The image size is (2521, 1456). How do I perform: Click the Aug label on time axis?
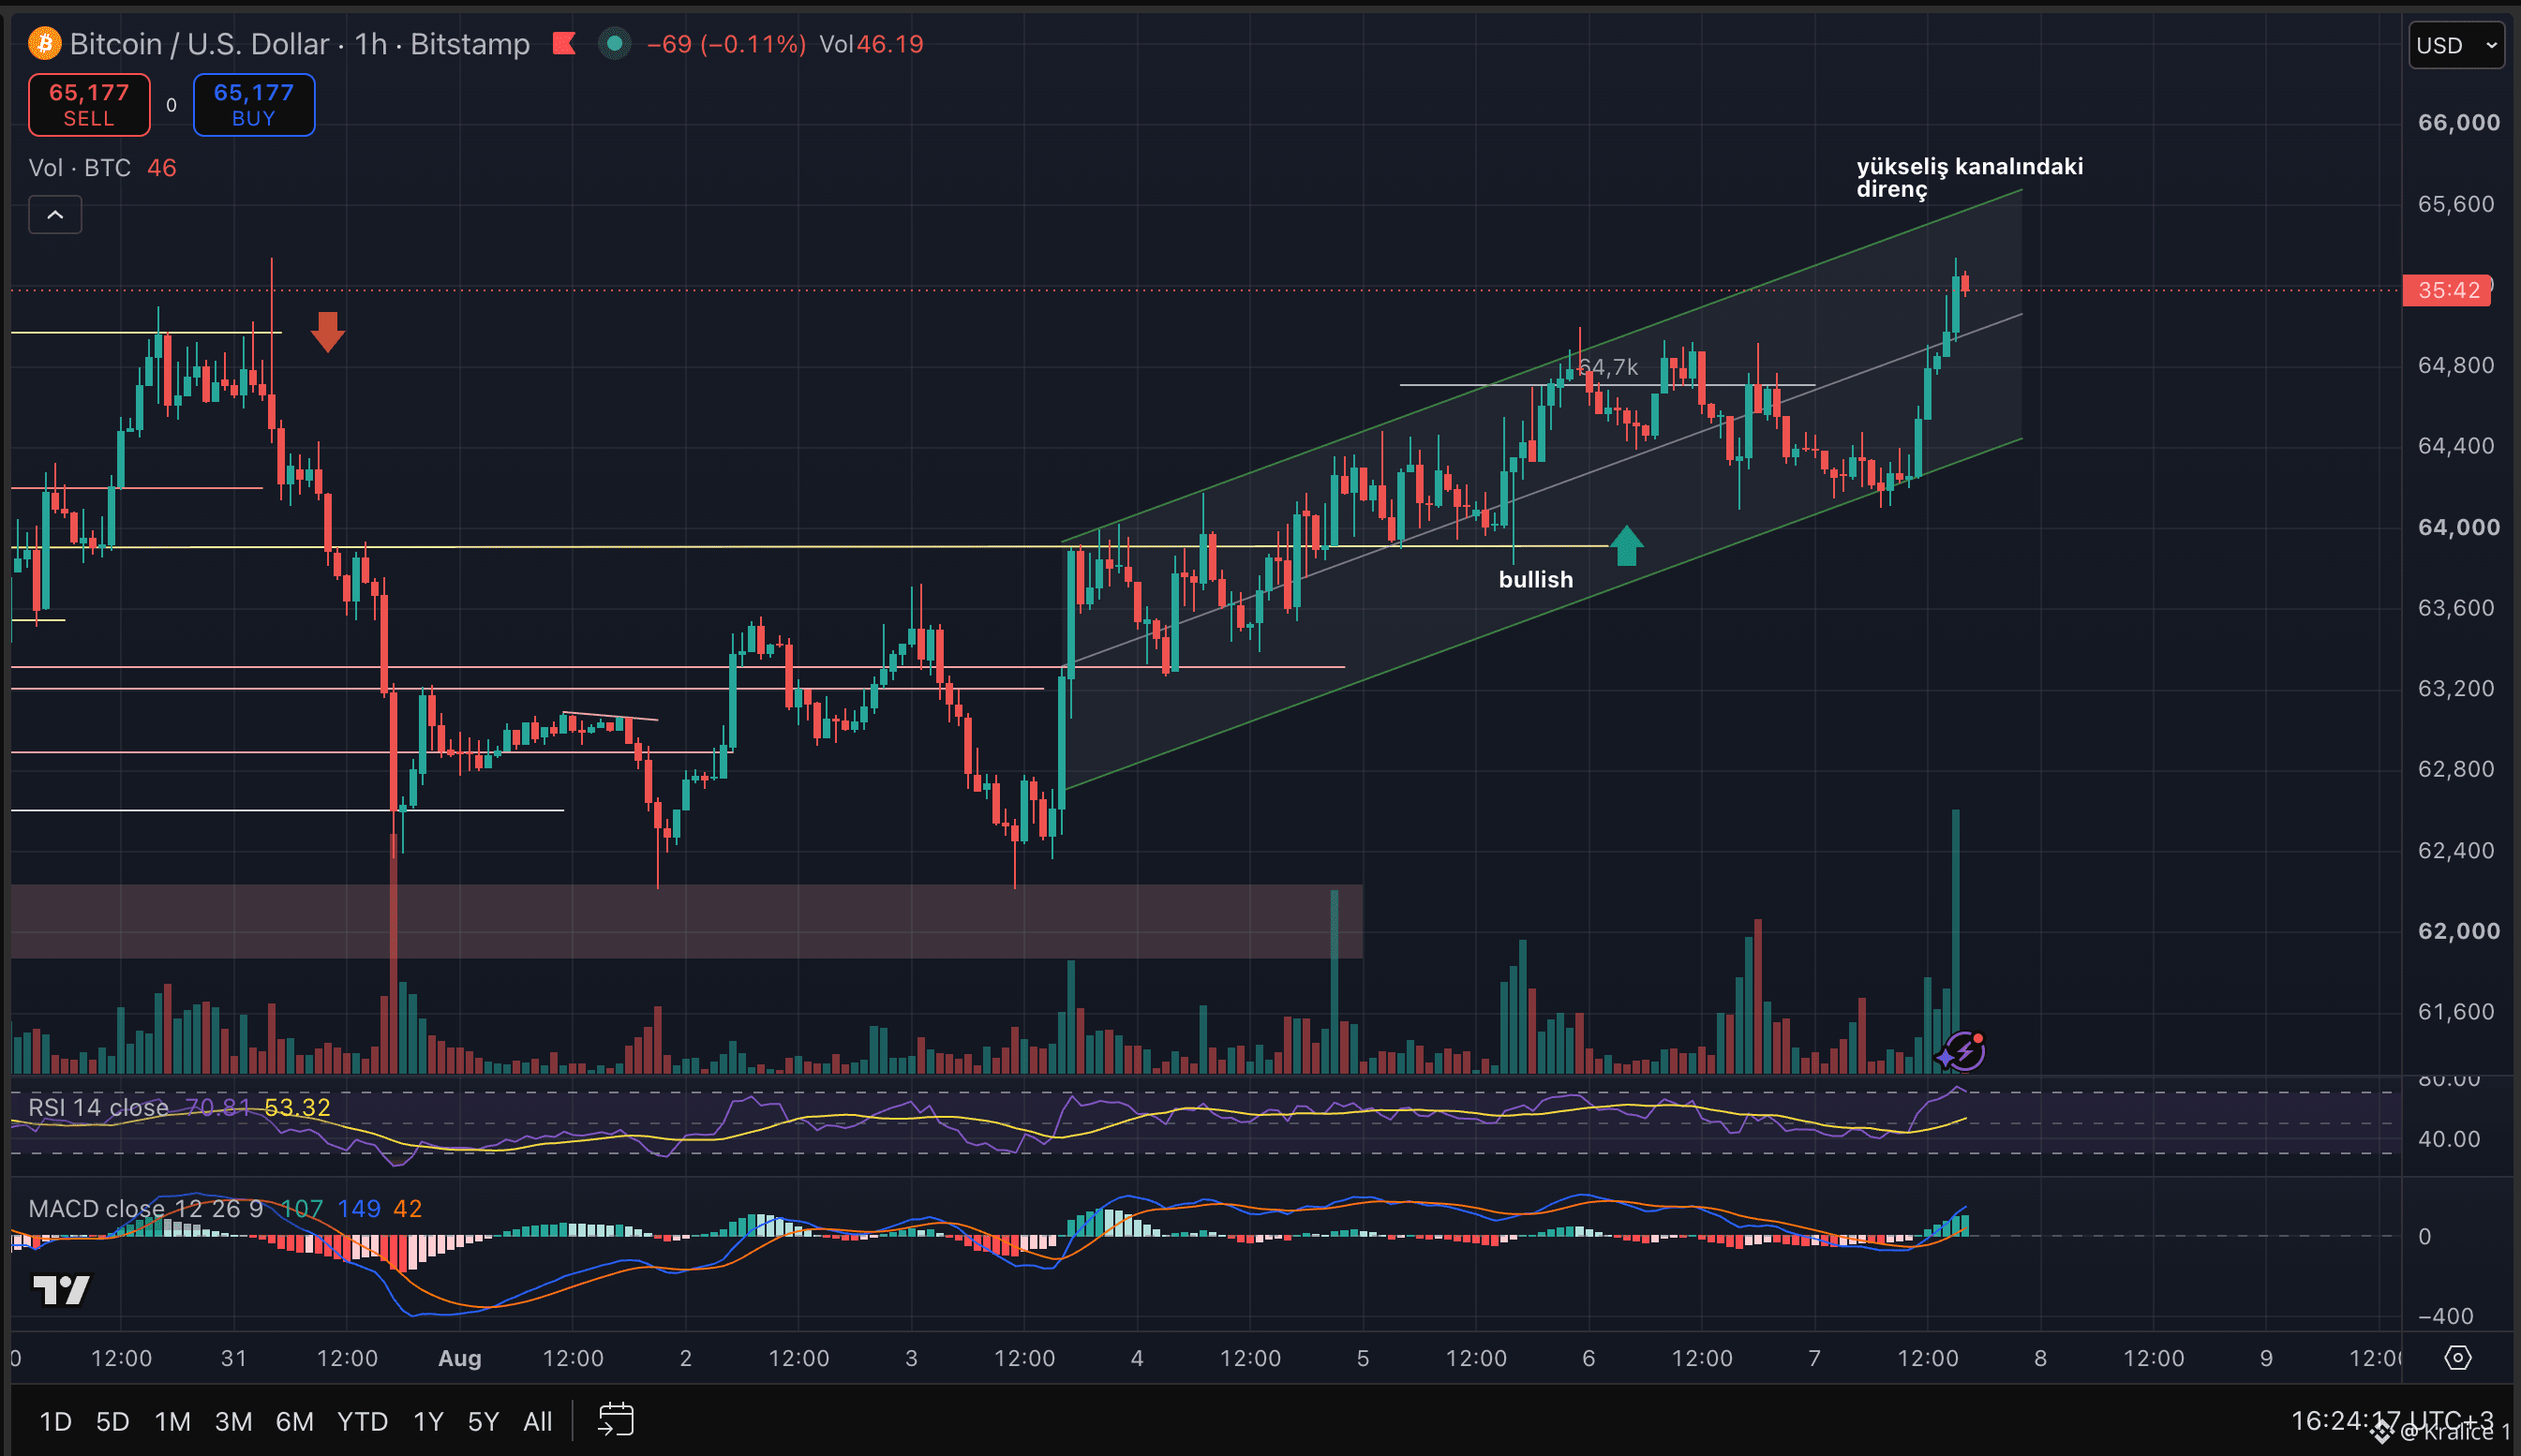460,1358
